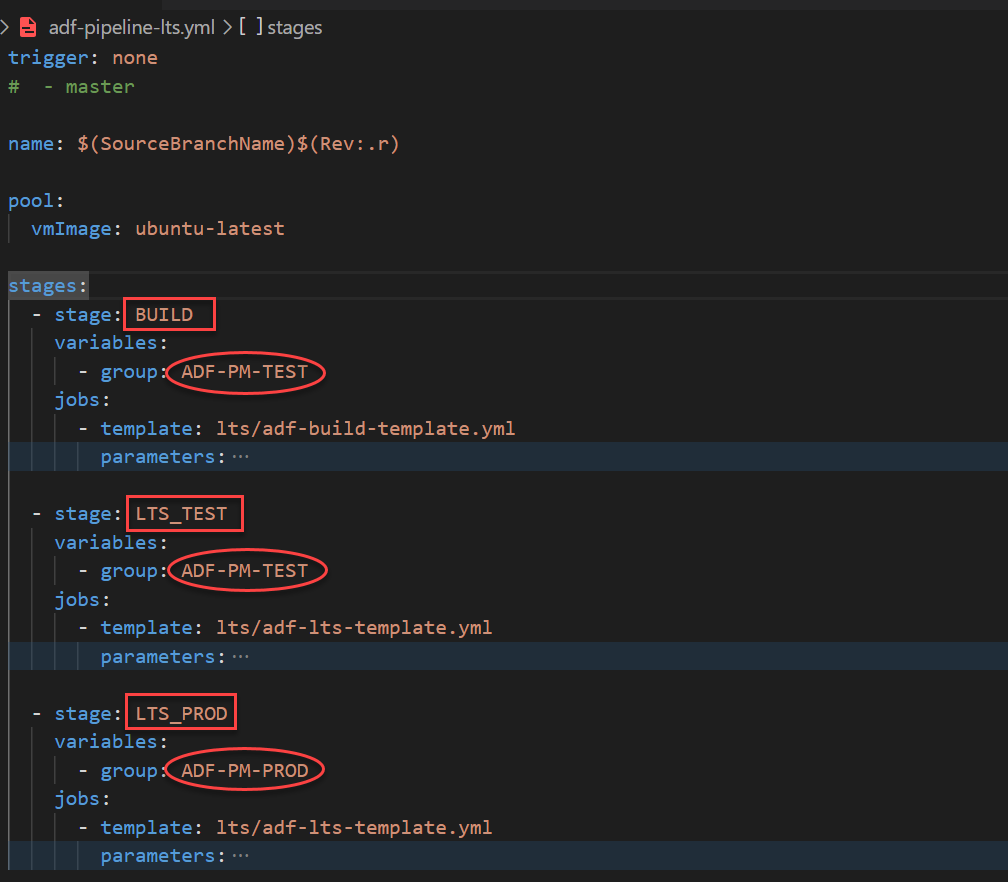Expand folded parameters under LTS_TEST stage
The height and width of the screenshot is (882, 1008).
(x=240, y=657)
